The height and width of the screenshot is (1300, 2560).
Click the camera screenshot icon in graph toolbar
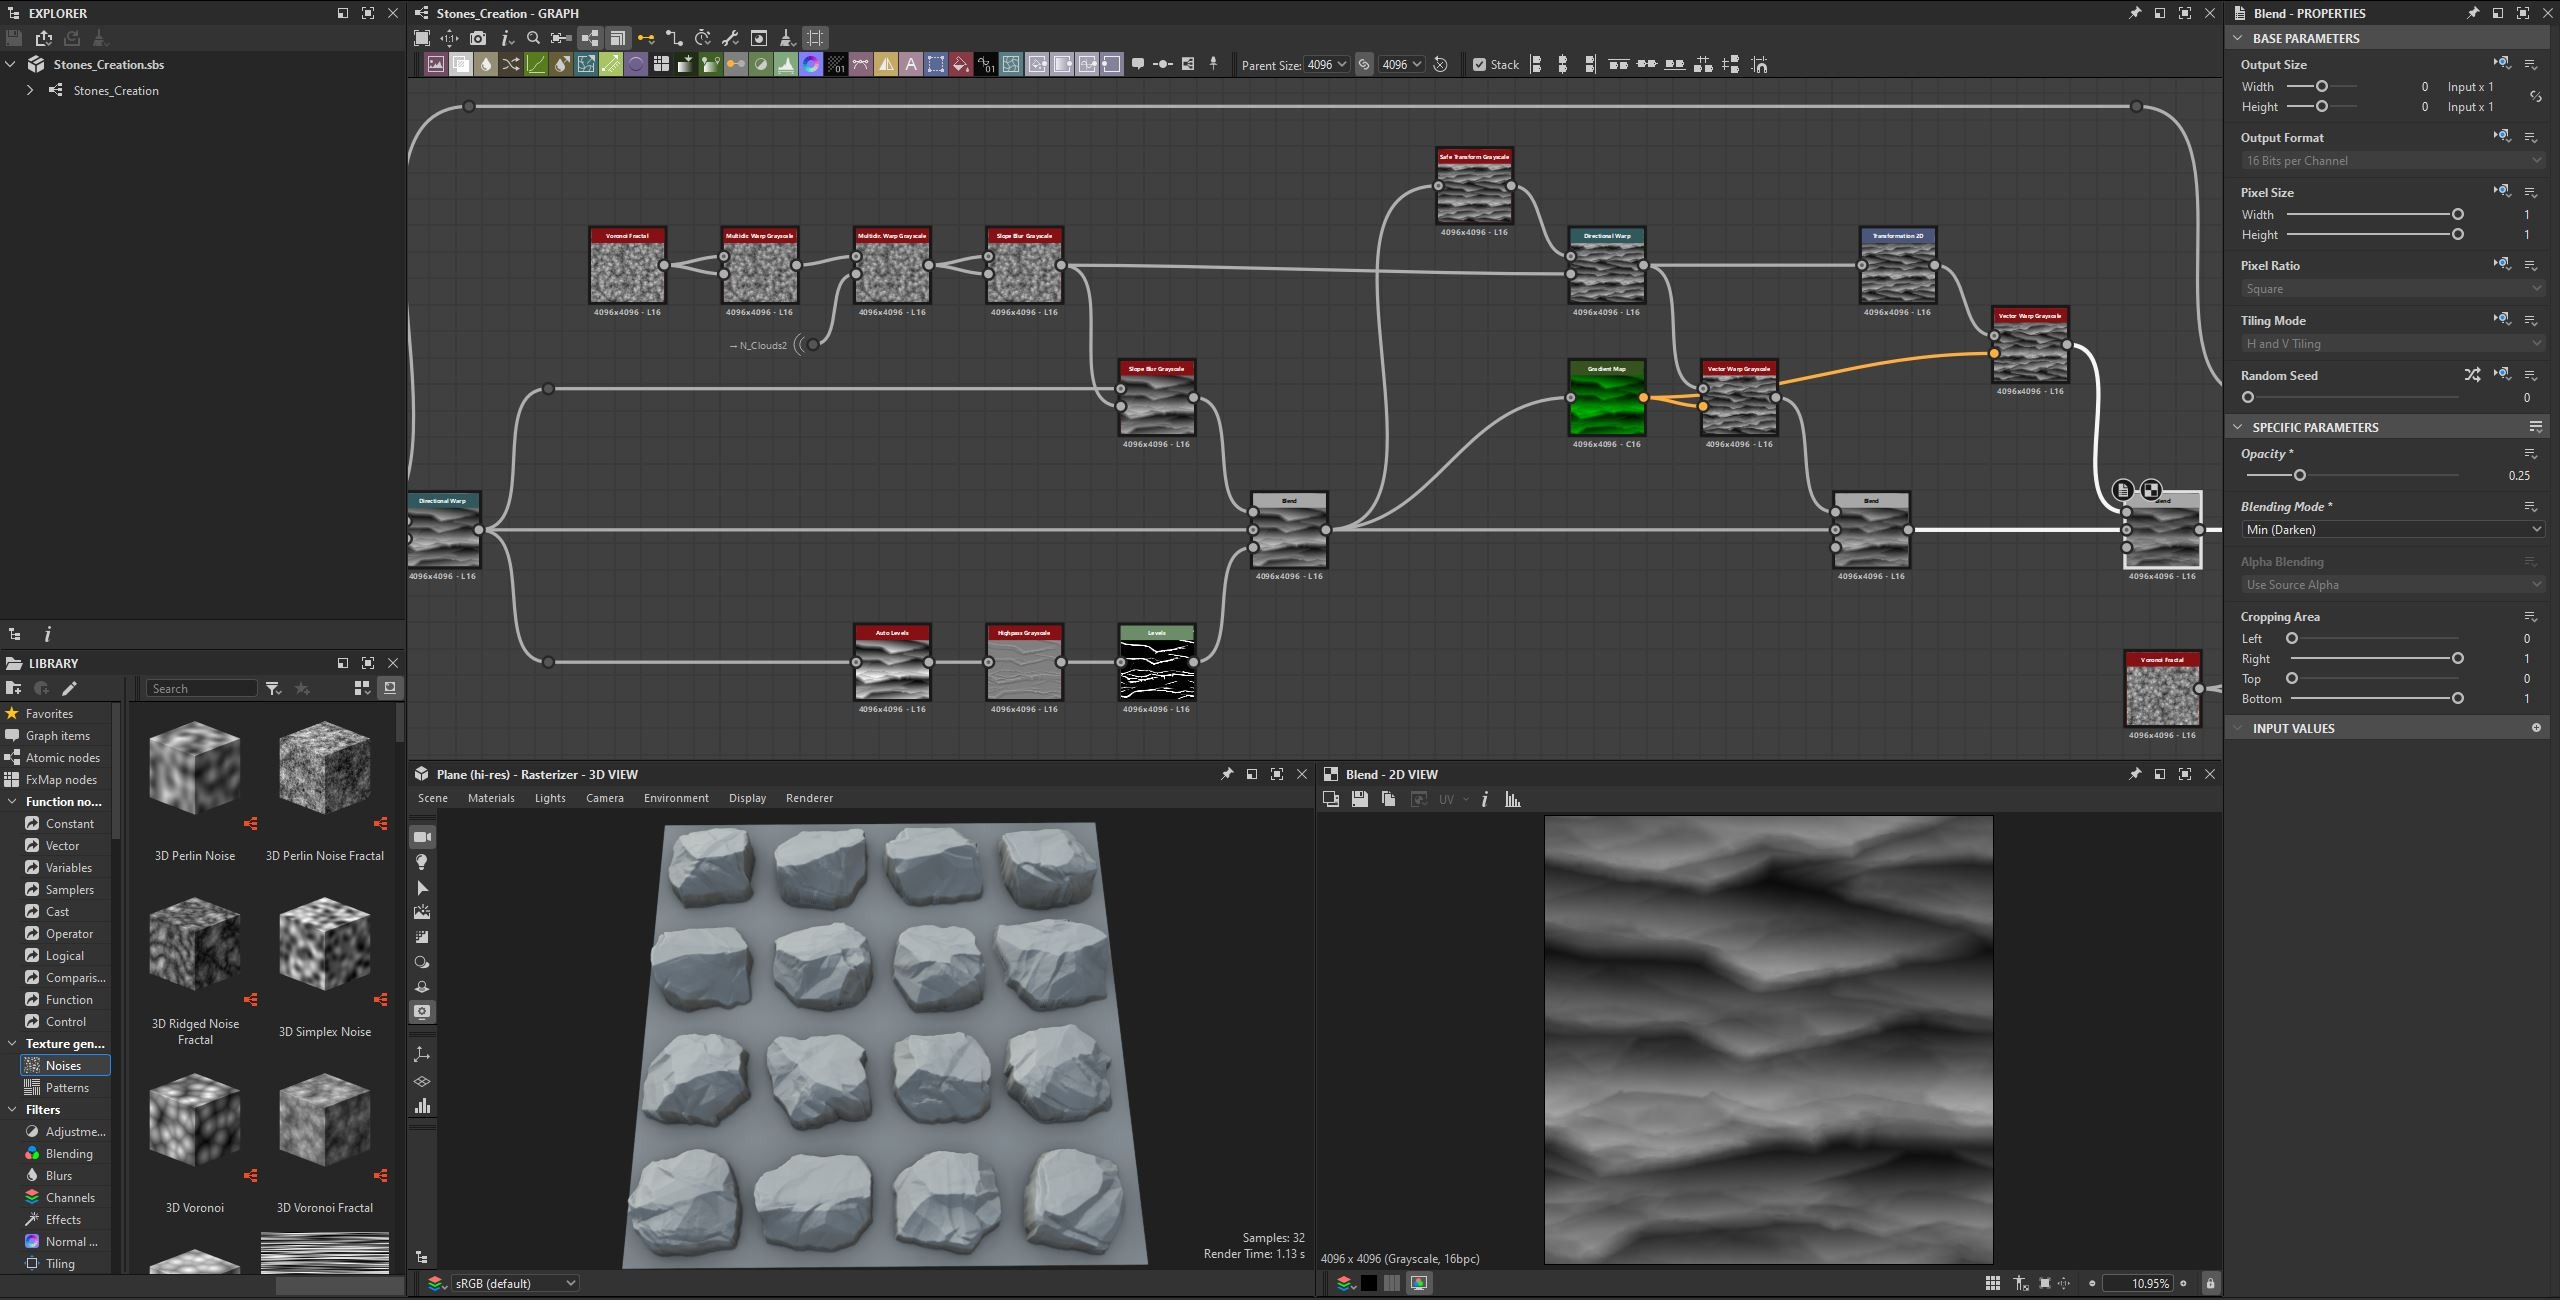click(x=478, y=38)
